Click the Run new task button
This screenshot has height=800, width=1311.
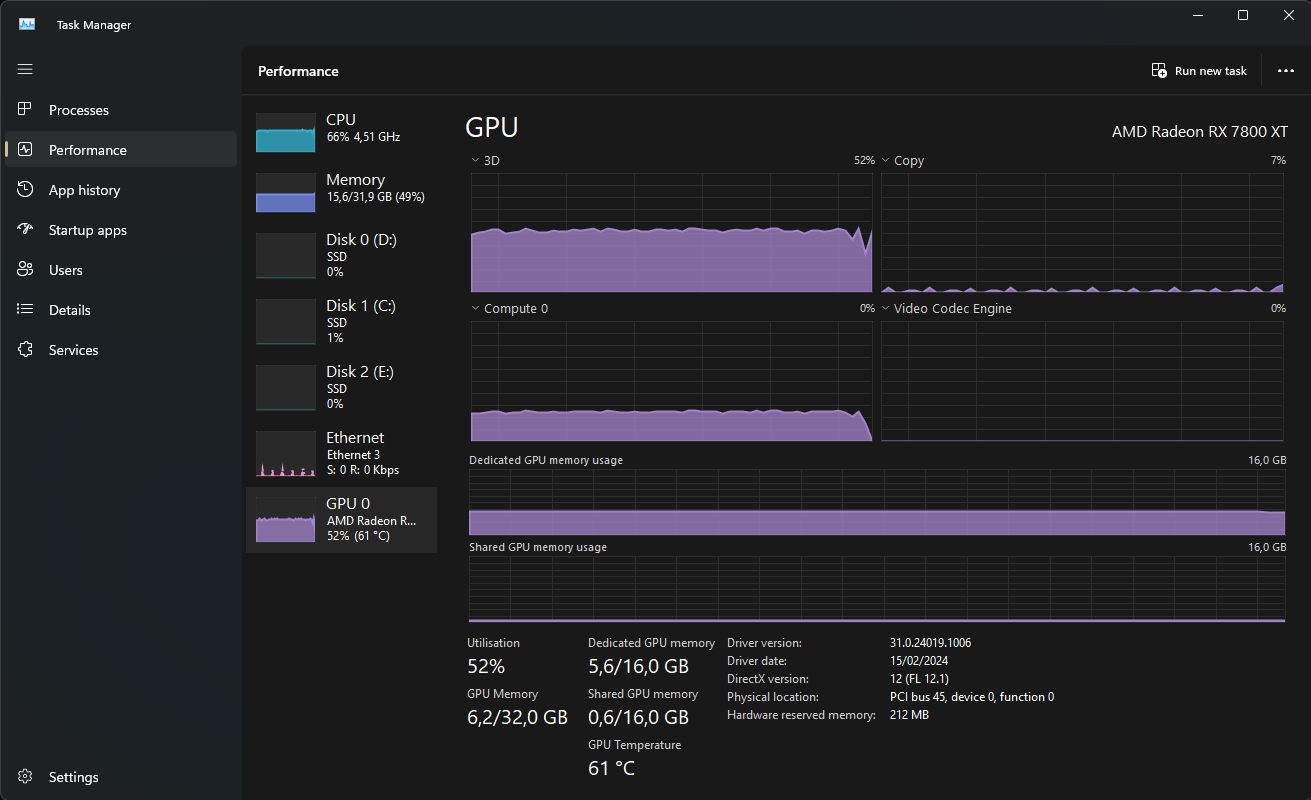[1199, 71]
